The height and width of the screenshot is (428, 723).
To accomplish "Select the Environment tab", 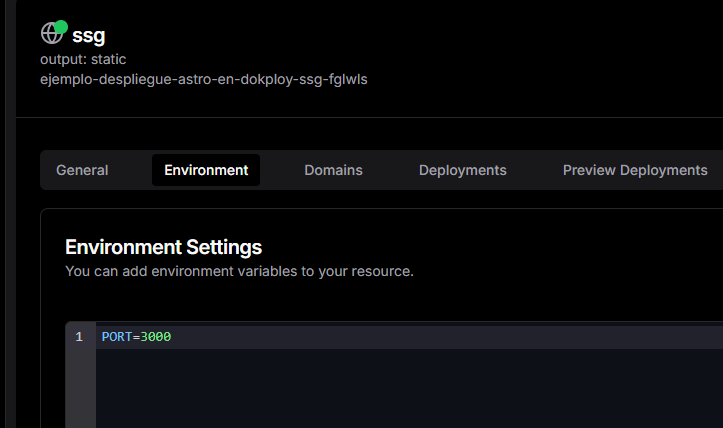I will tap(206, 170).
